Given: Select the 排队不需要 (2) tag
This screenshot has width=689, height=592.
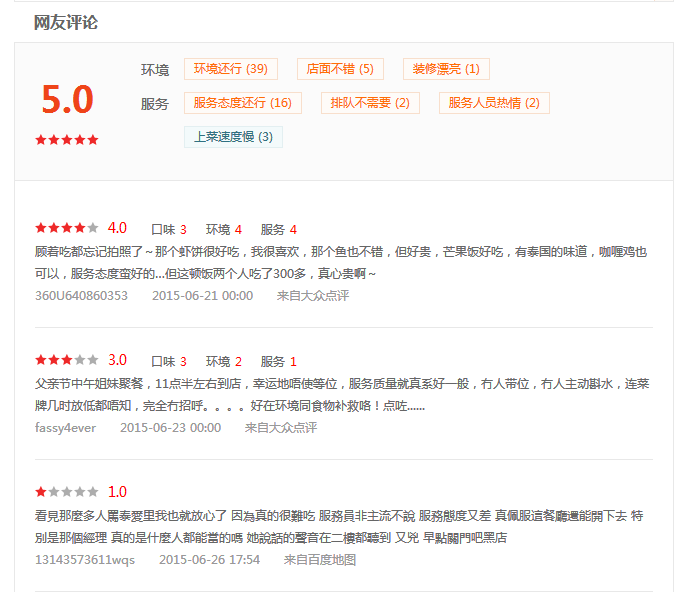Looking at the screenshot, I should (x=370, y=103).
